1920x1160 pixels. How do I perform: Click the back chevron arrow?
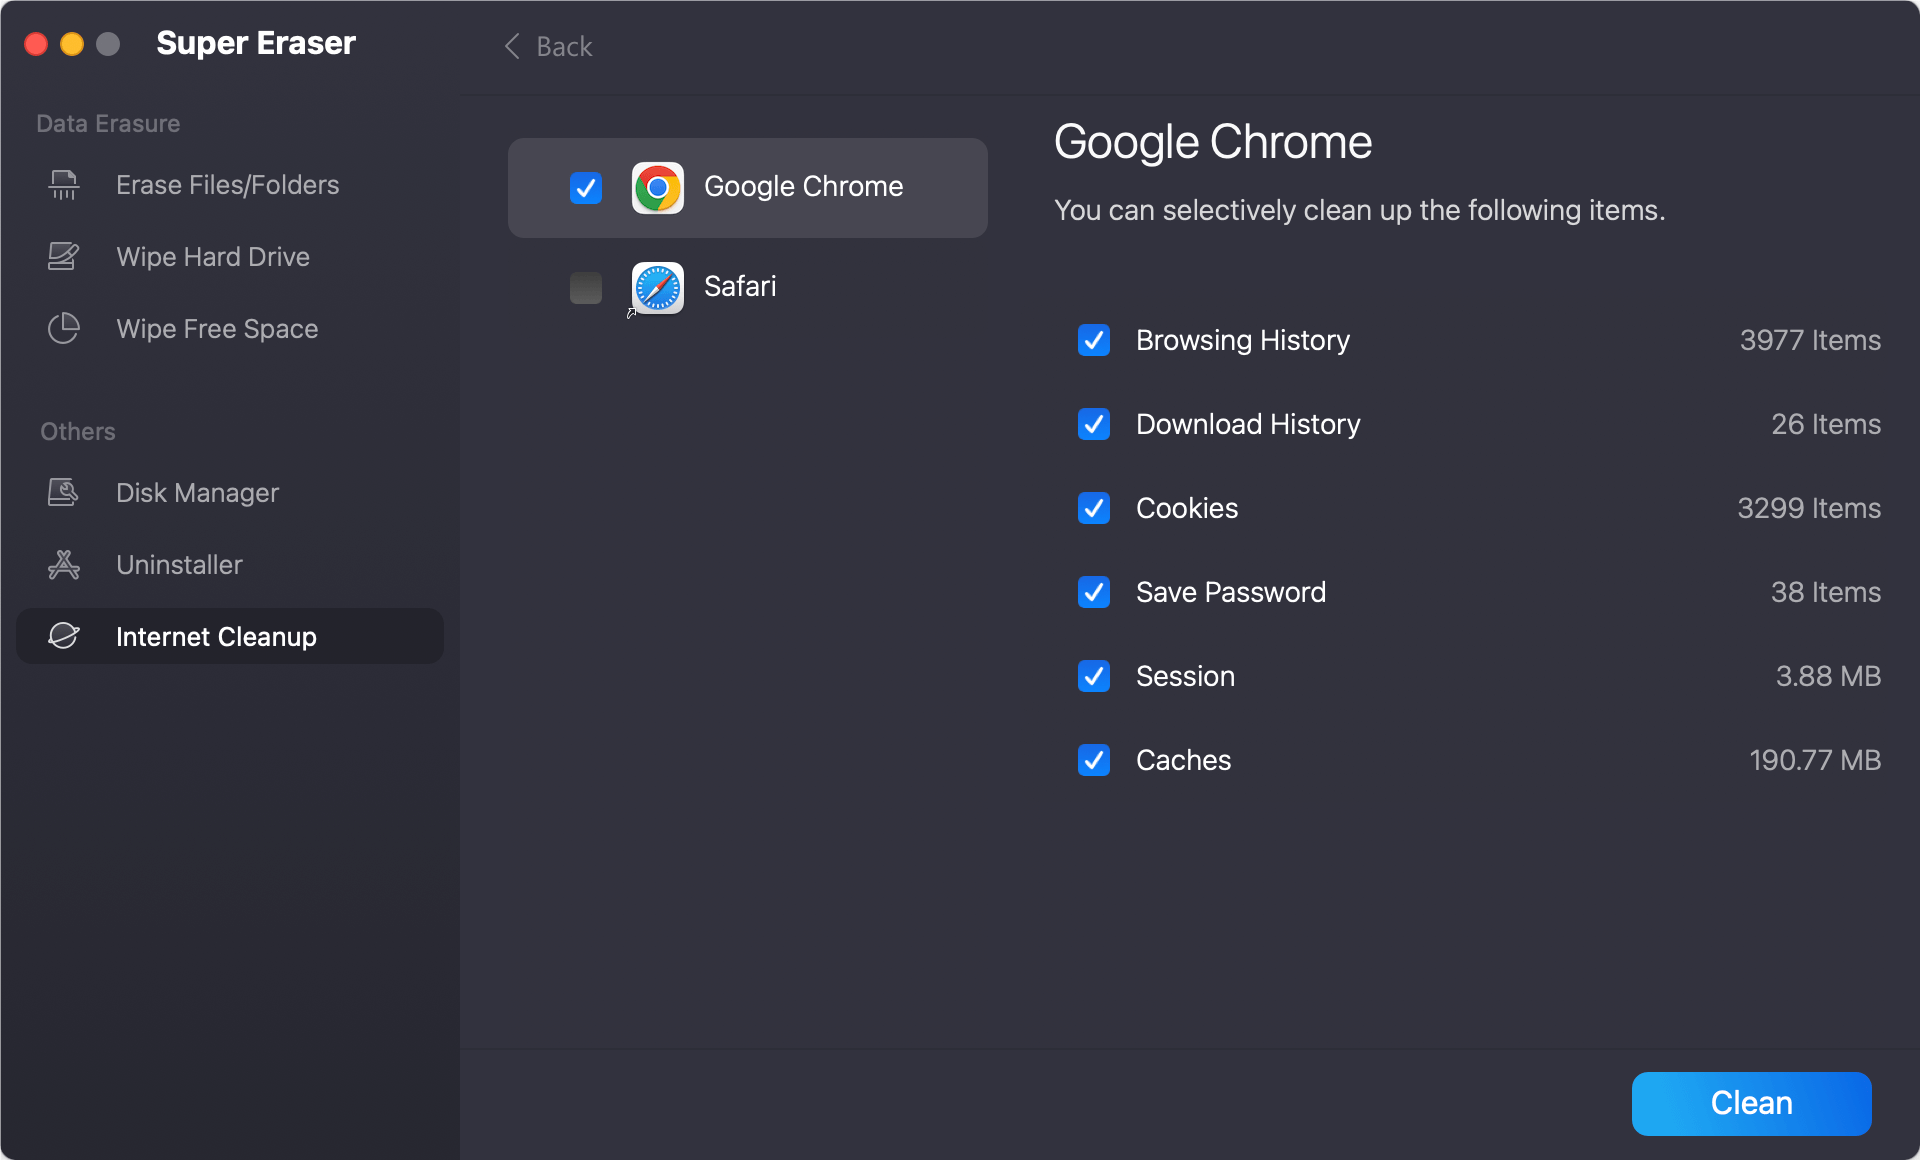pos(511,46)
